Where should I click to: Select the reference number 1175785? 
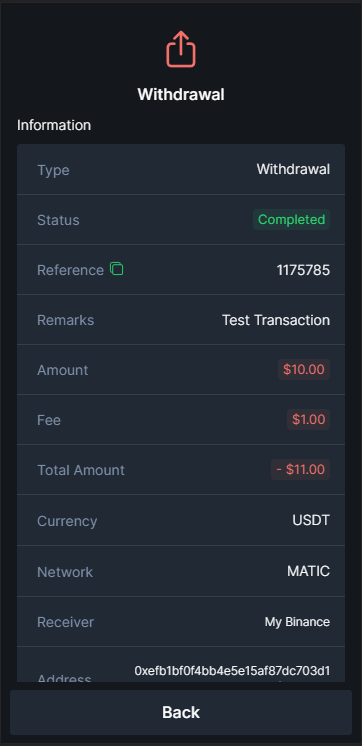click(303, 270)
